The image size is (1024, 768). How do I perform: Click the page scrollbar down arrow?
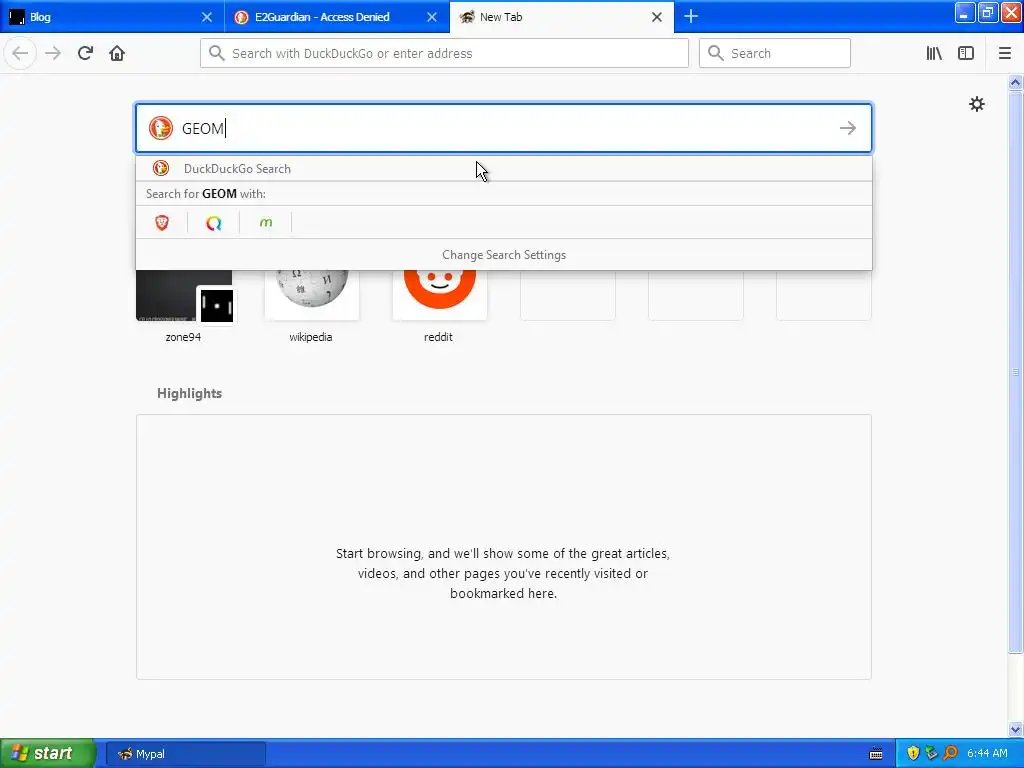tap(1015, 729)
